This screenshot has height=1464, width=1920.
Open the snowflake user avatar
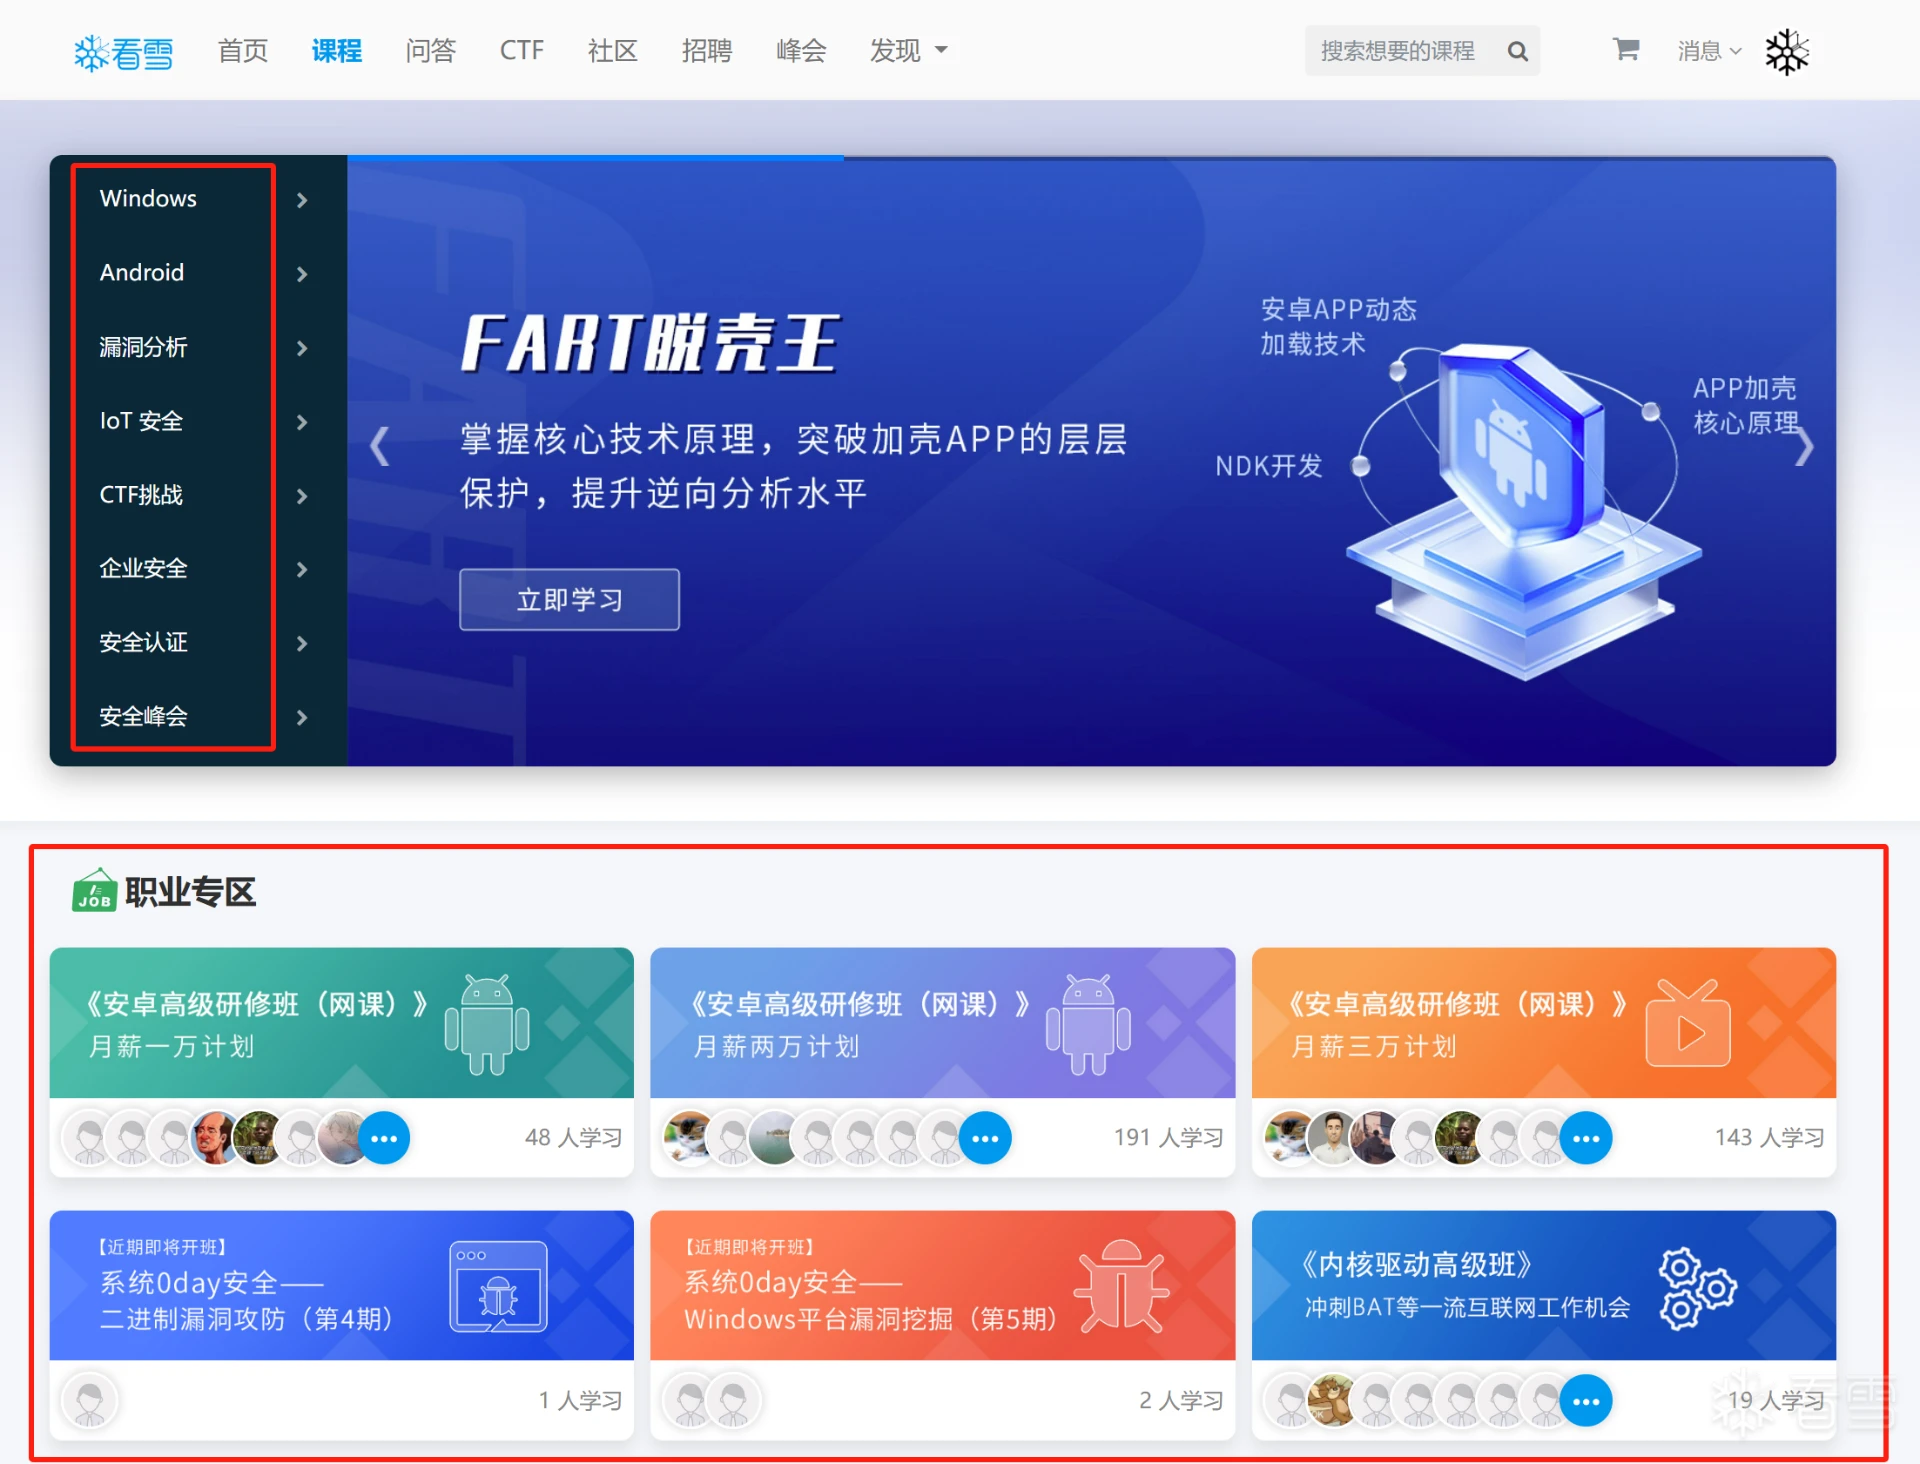(1787, 52)
